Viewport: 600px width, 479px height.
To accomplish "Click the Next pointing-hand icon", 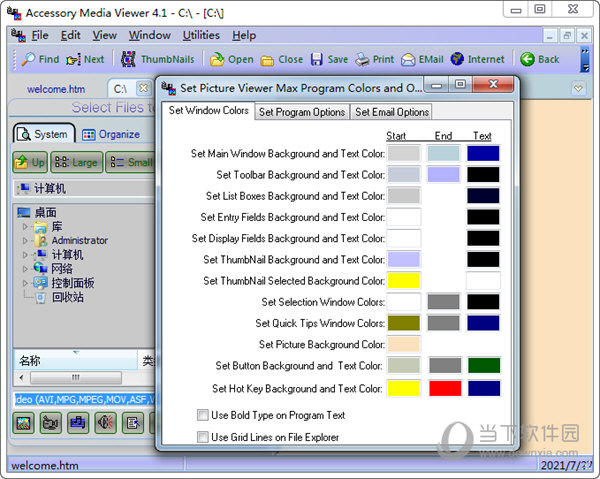I will 73,60.
